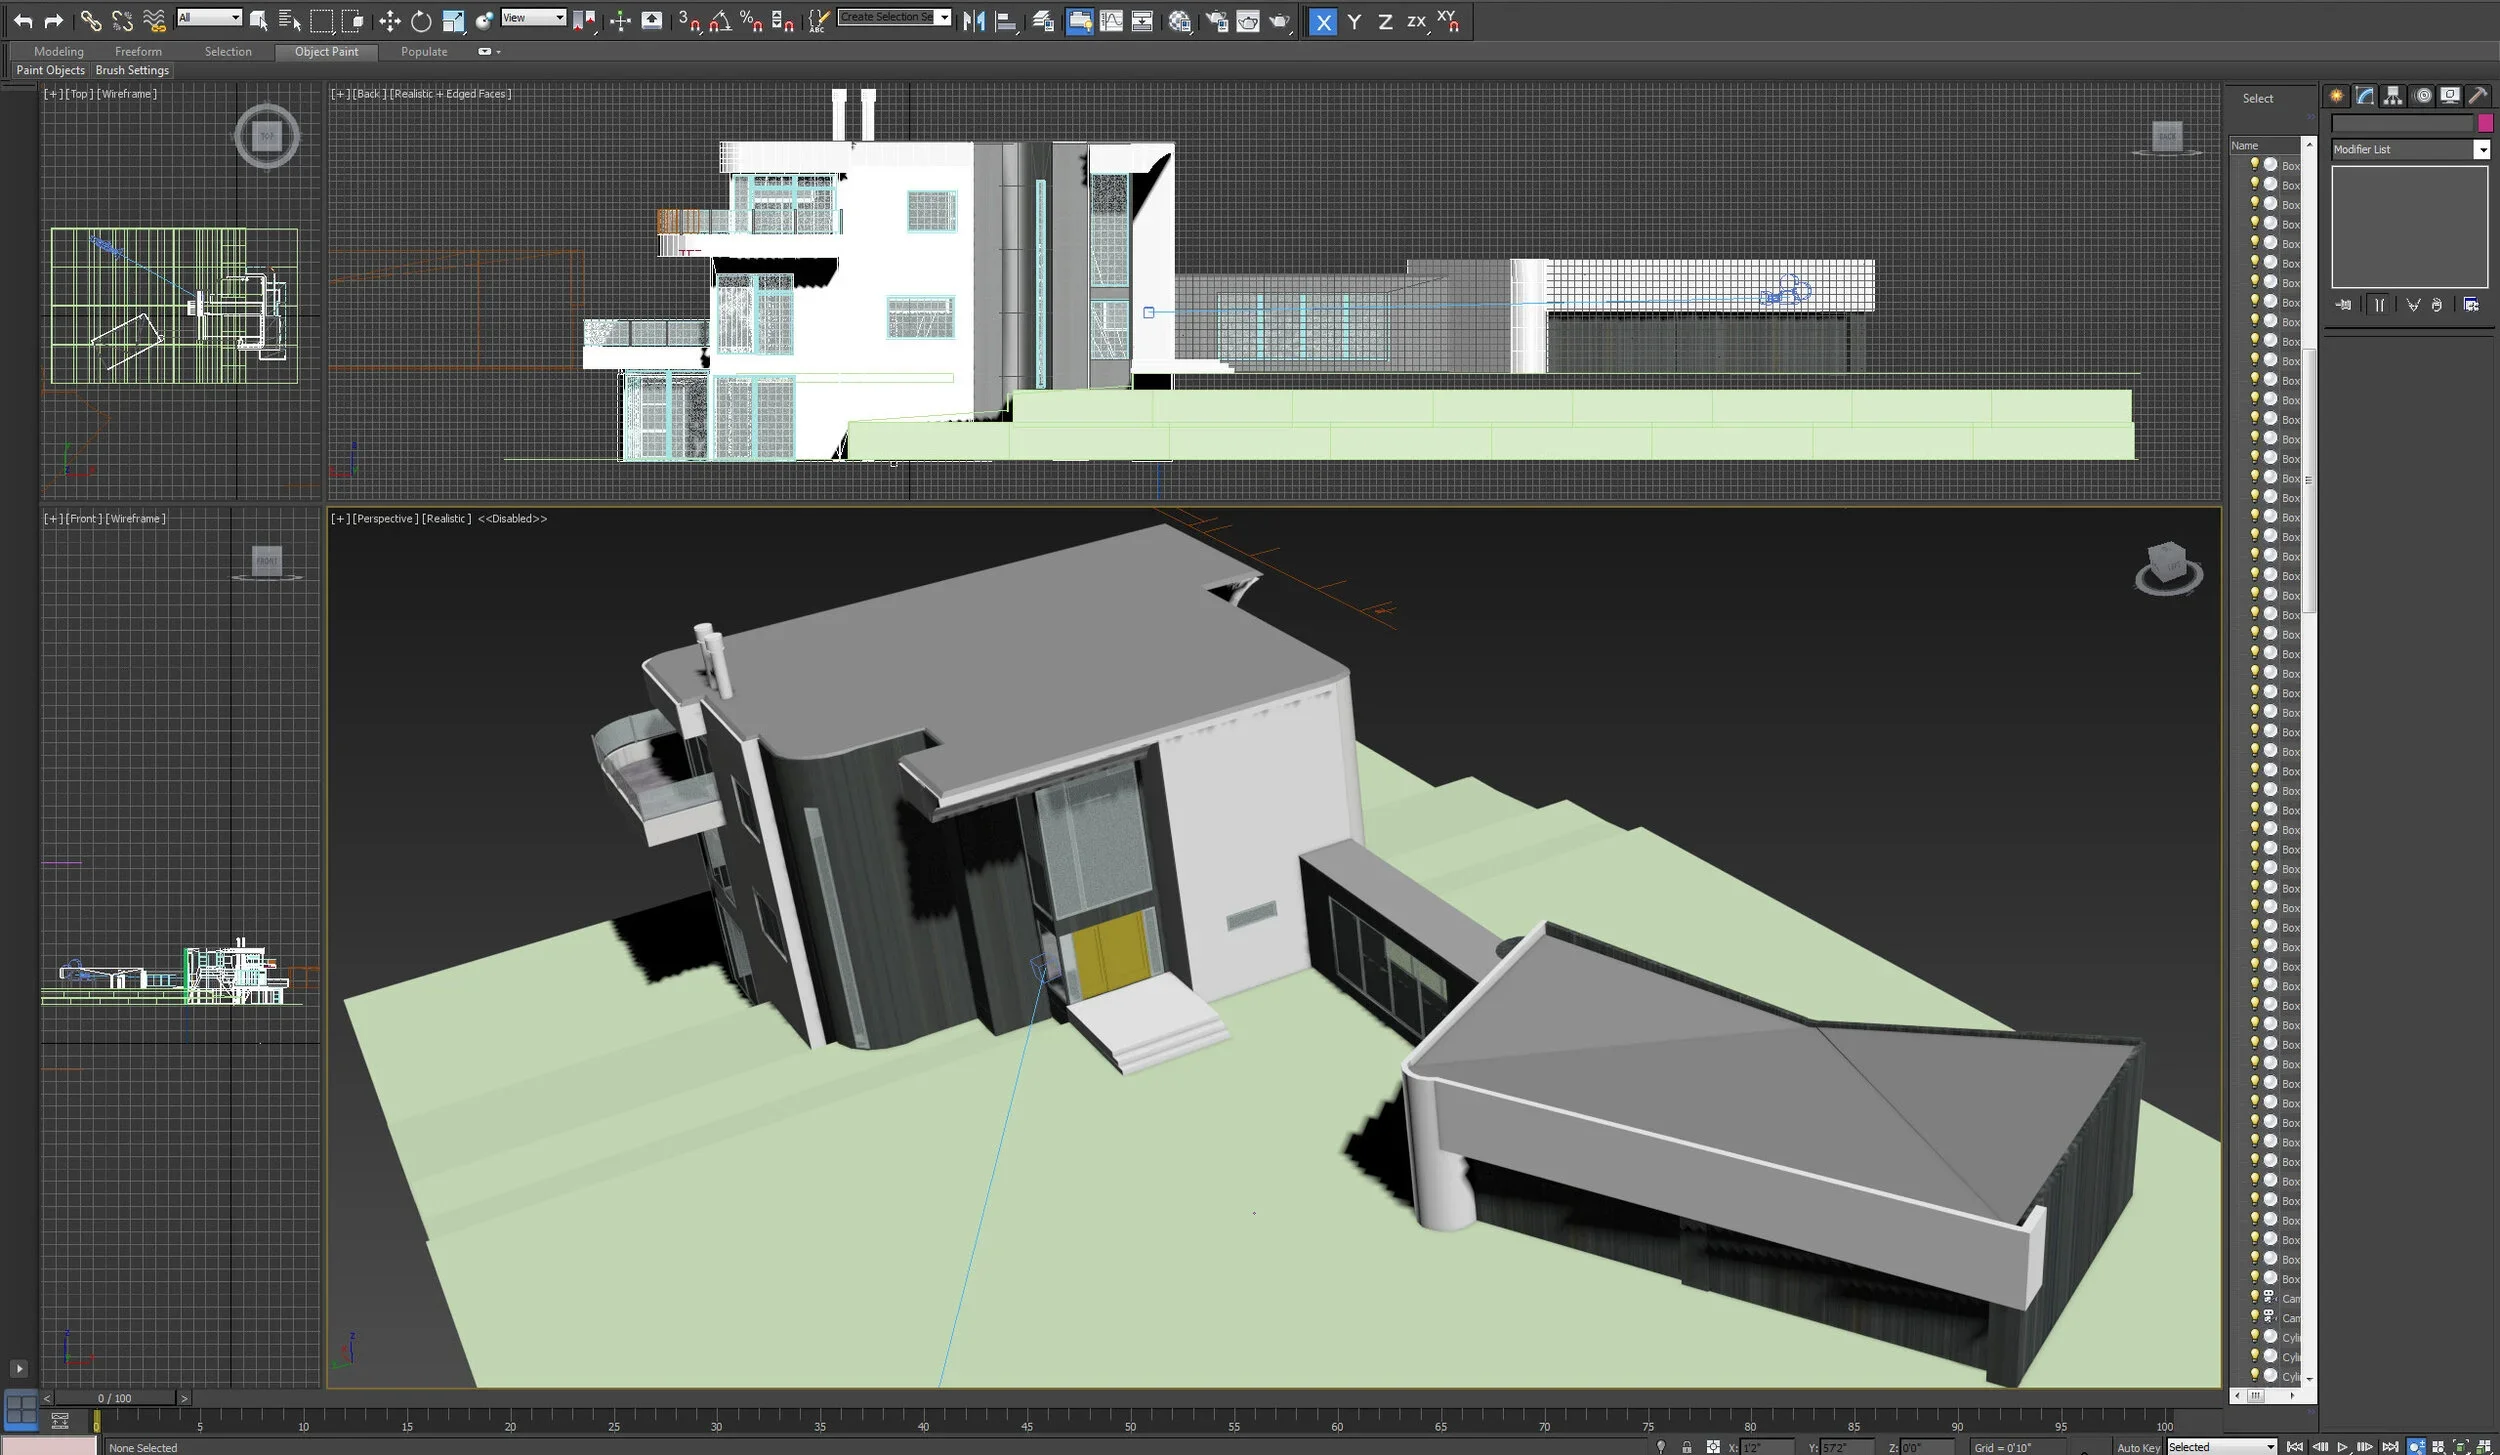Viewport: 2500px width, 1455px height.
Task: Toggle the selection lock icon
Action: click(1686, 1447)
